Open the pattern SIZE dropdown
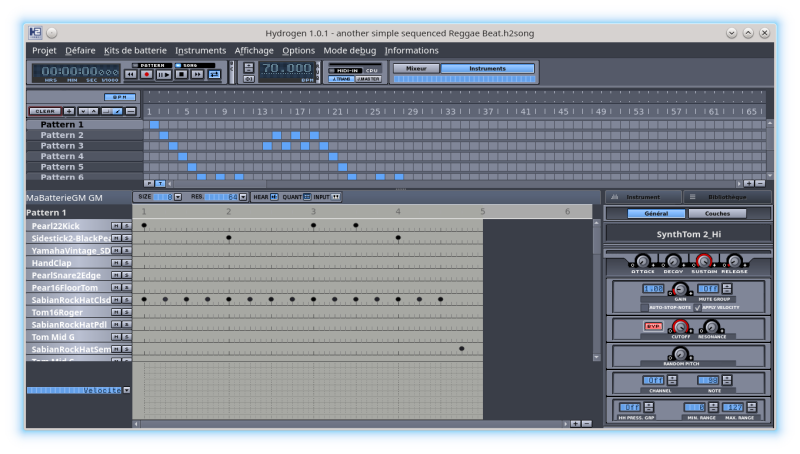This screenshot has height=454, width=800. (x=178, y=197)
